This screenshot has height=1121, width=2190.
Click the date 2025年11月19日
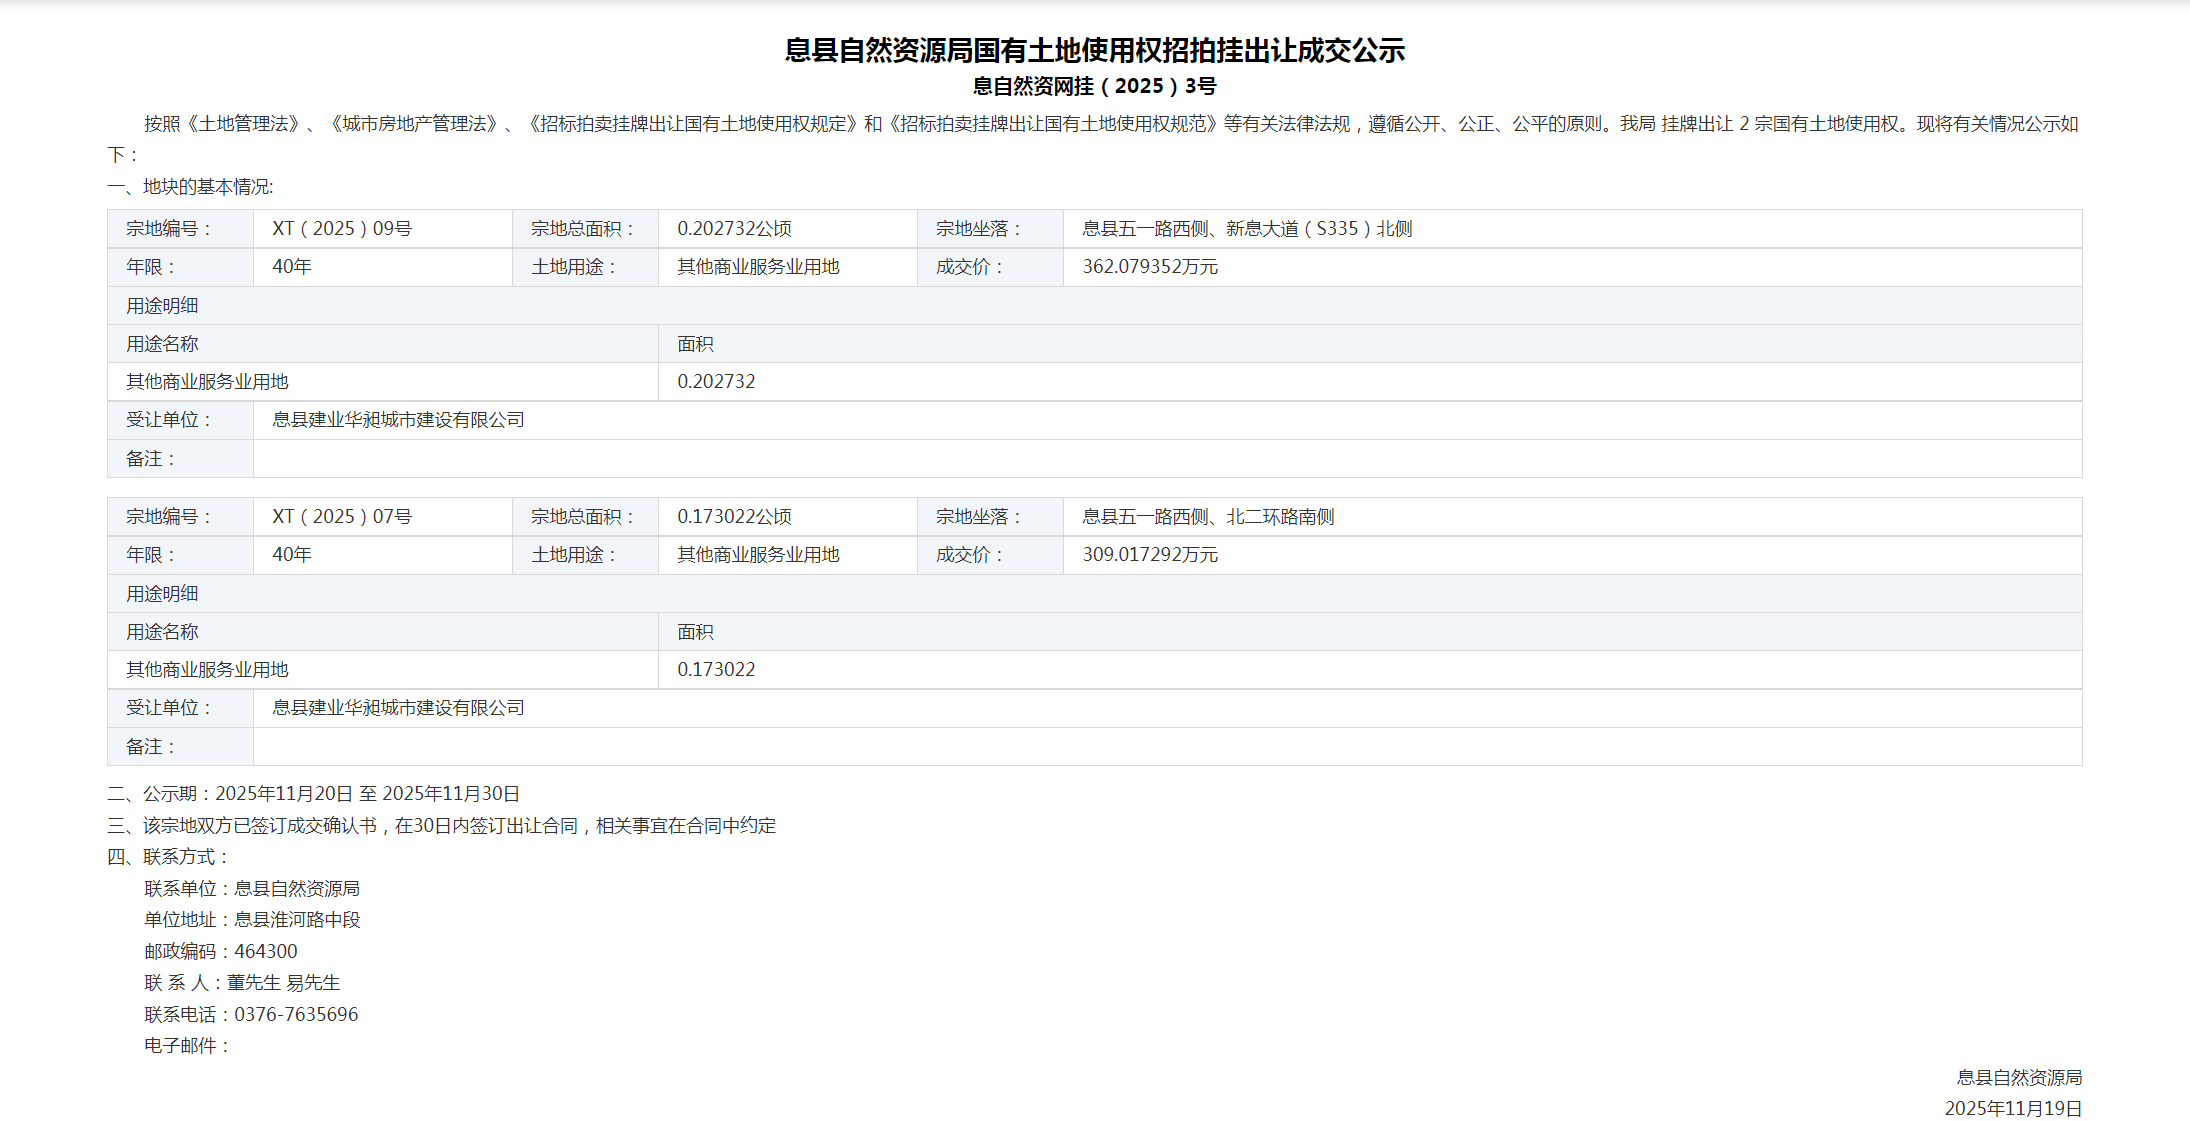tap(2013, 1109)
